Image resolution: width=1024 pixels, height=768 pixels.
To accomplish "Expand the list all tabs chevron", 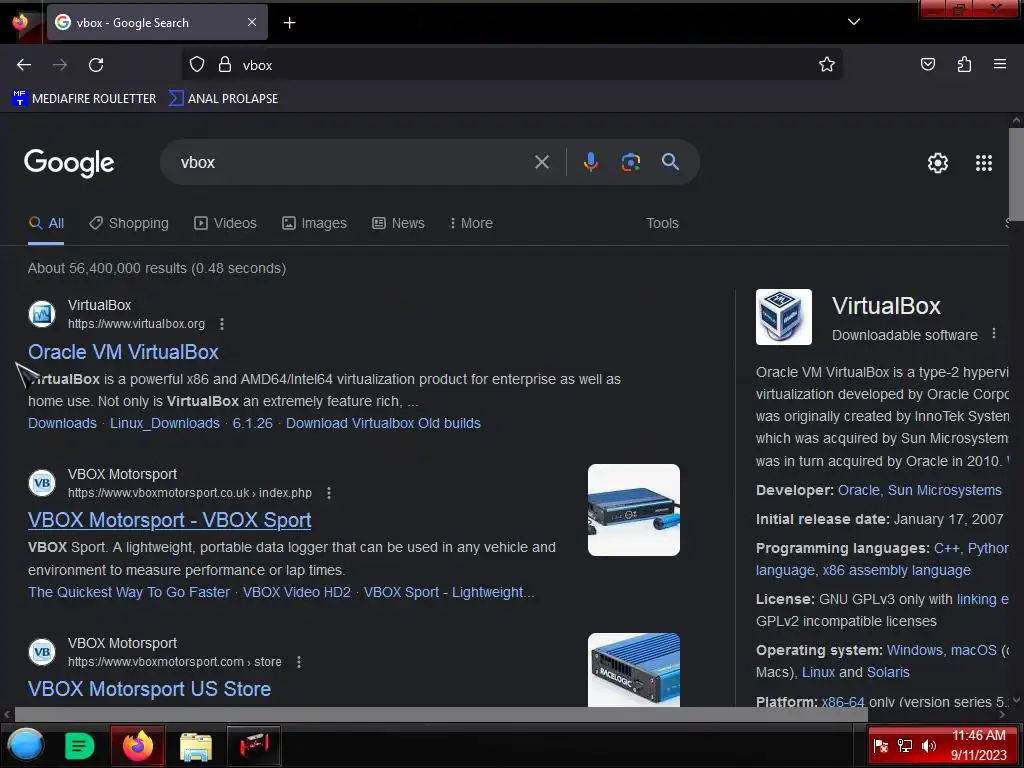I will pos(854,22).
